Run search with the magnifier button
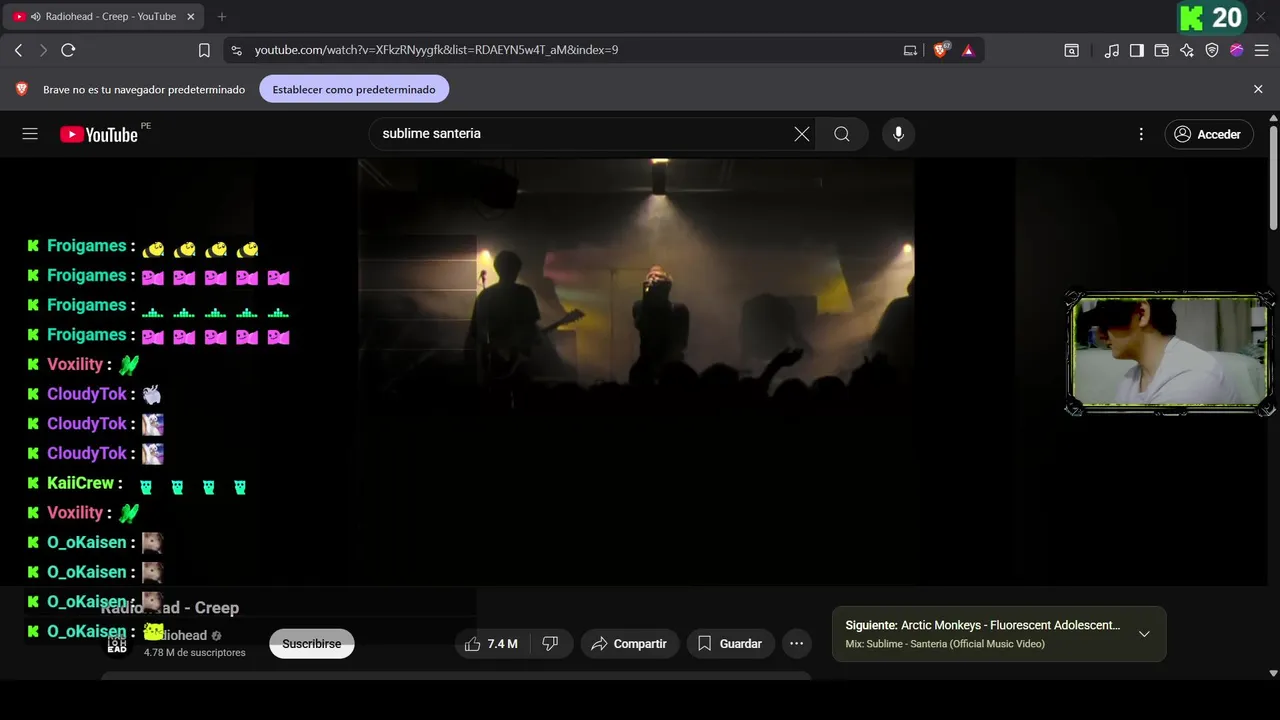1280x720 pixels. [x=842, y=134]
